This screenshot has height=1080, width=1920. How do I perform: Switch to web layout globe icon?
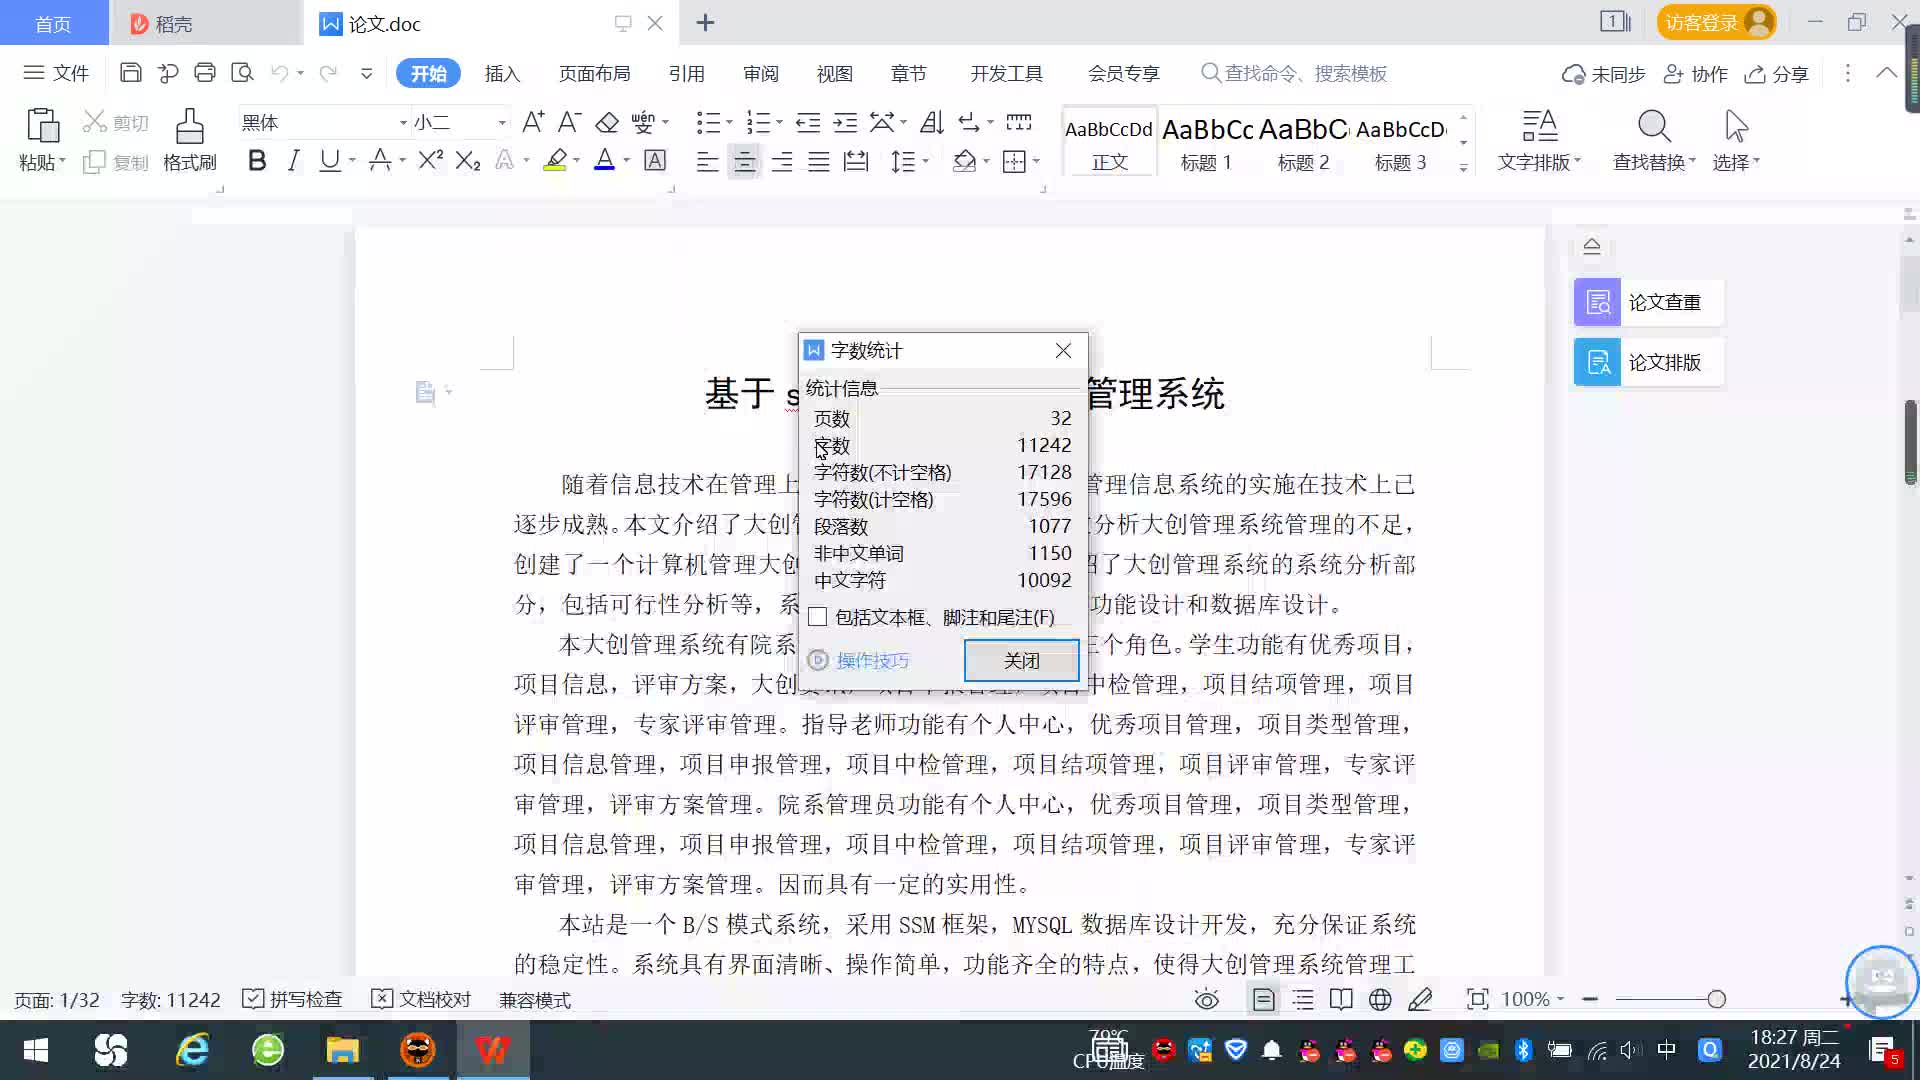coord(1380,999)
